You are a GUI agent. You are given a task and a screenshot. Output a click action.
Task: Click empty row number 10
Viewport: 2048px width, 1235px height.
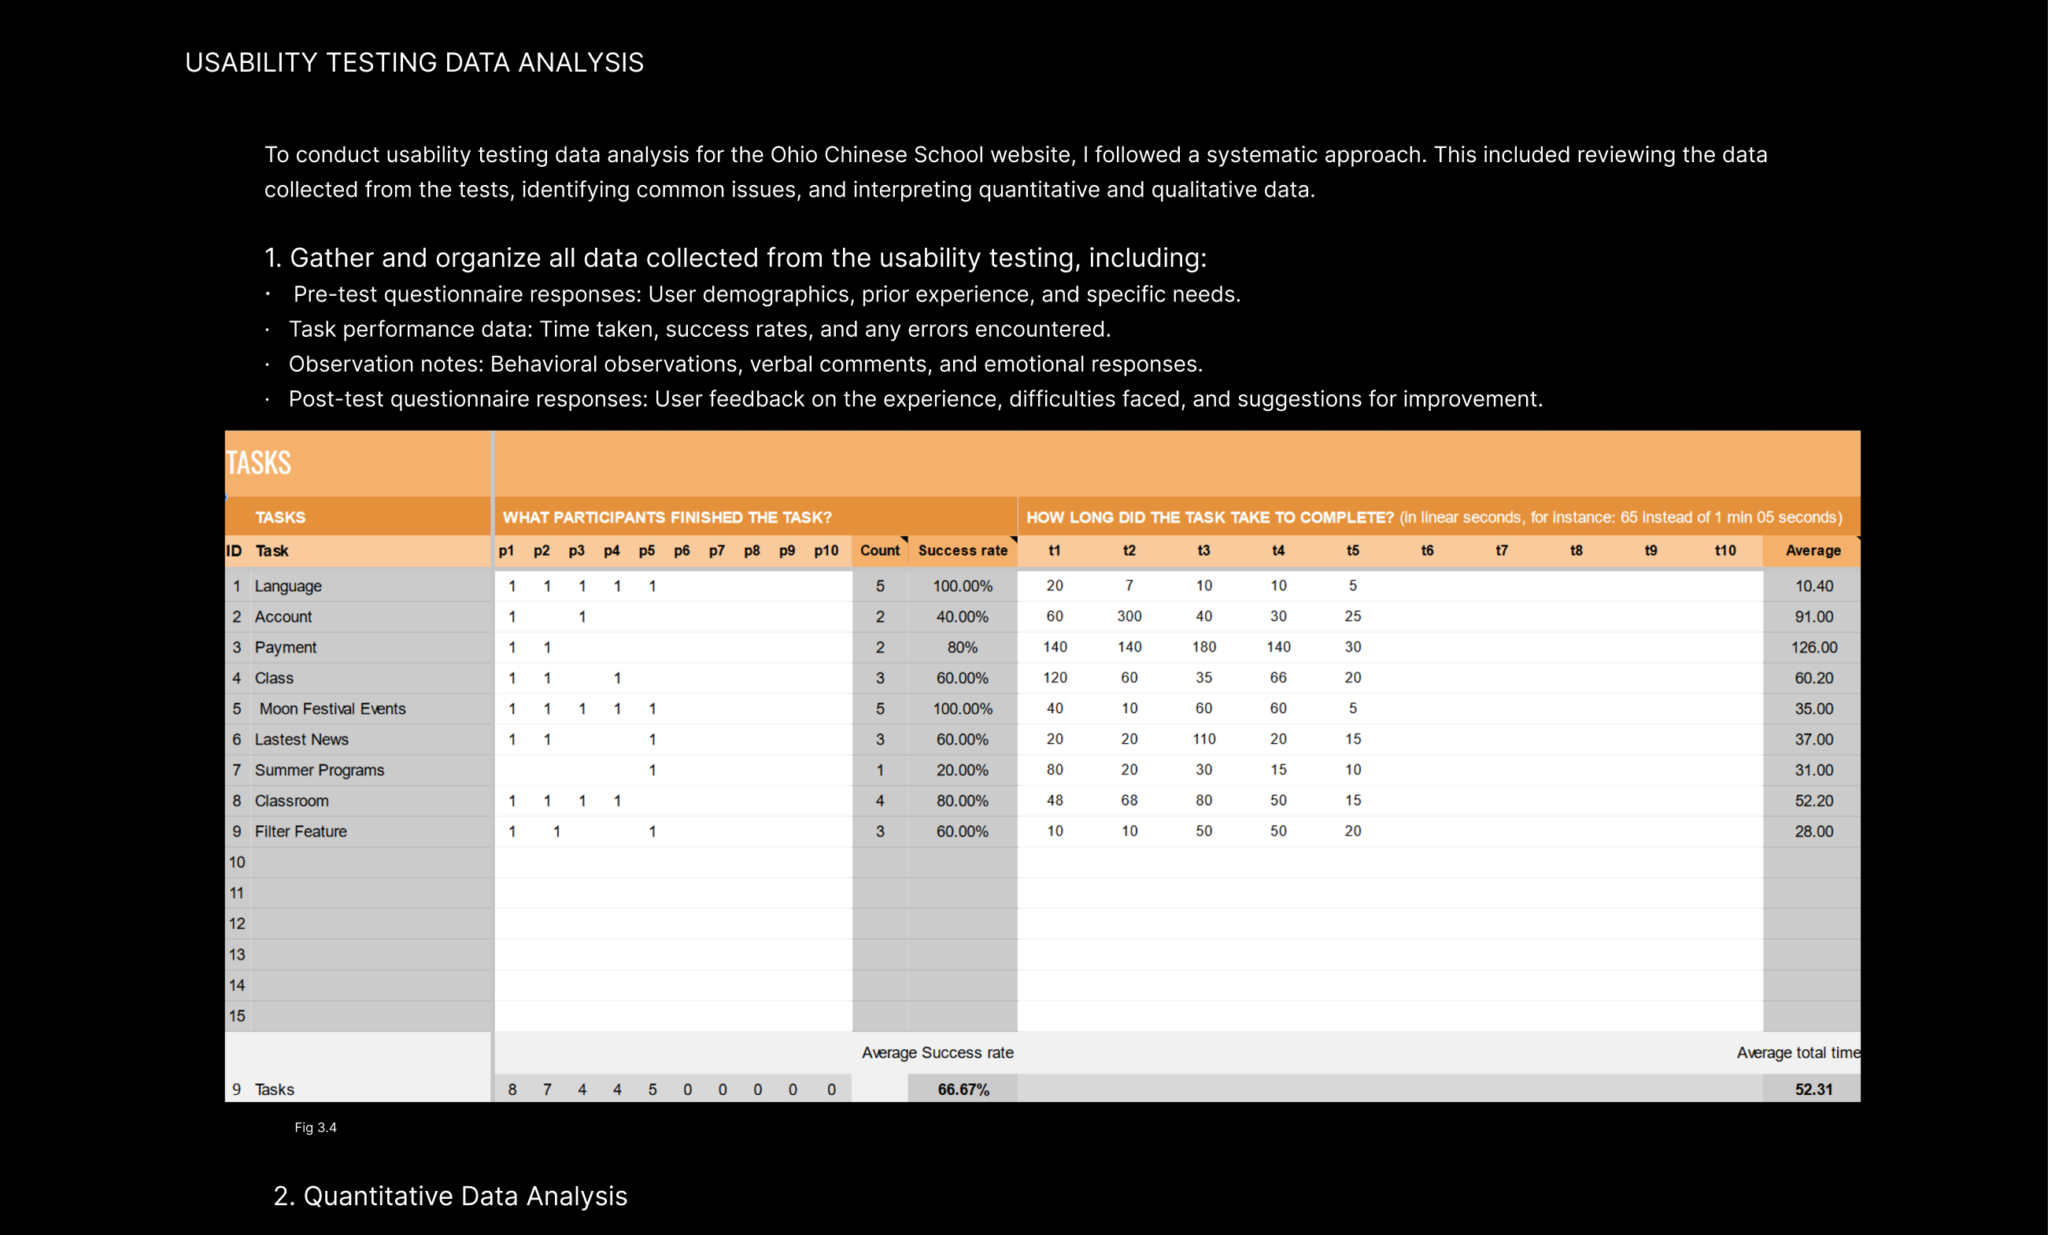[237, 862]
